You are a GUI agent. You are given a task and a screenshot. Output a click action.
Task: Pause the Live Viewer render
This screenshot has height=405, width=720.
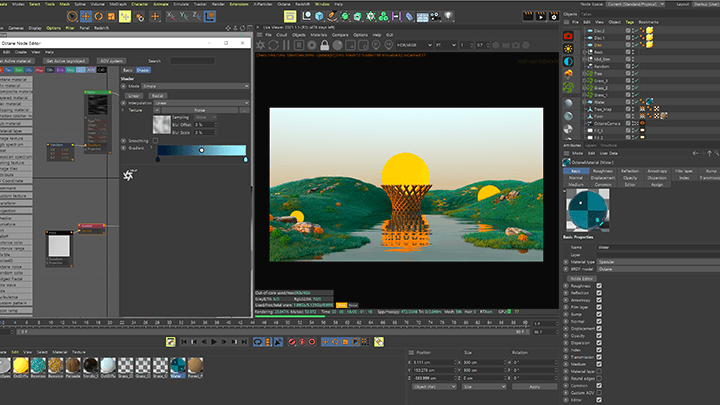click(x=286, y=45)
